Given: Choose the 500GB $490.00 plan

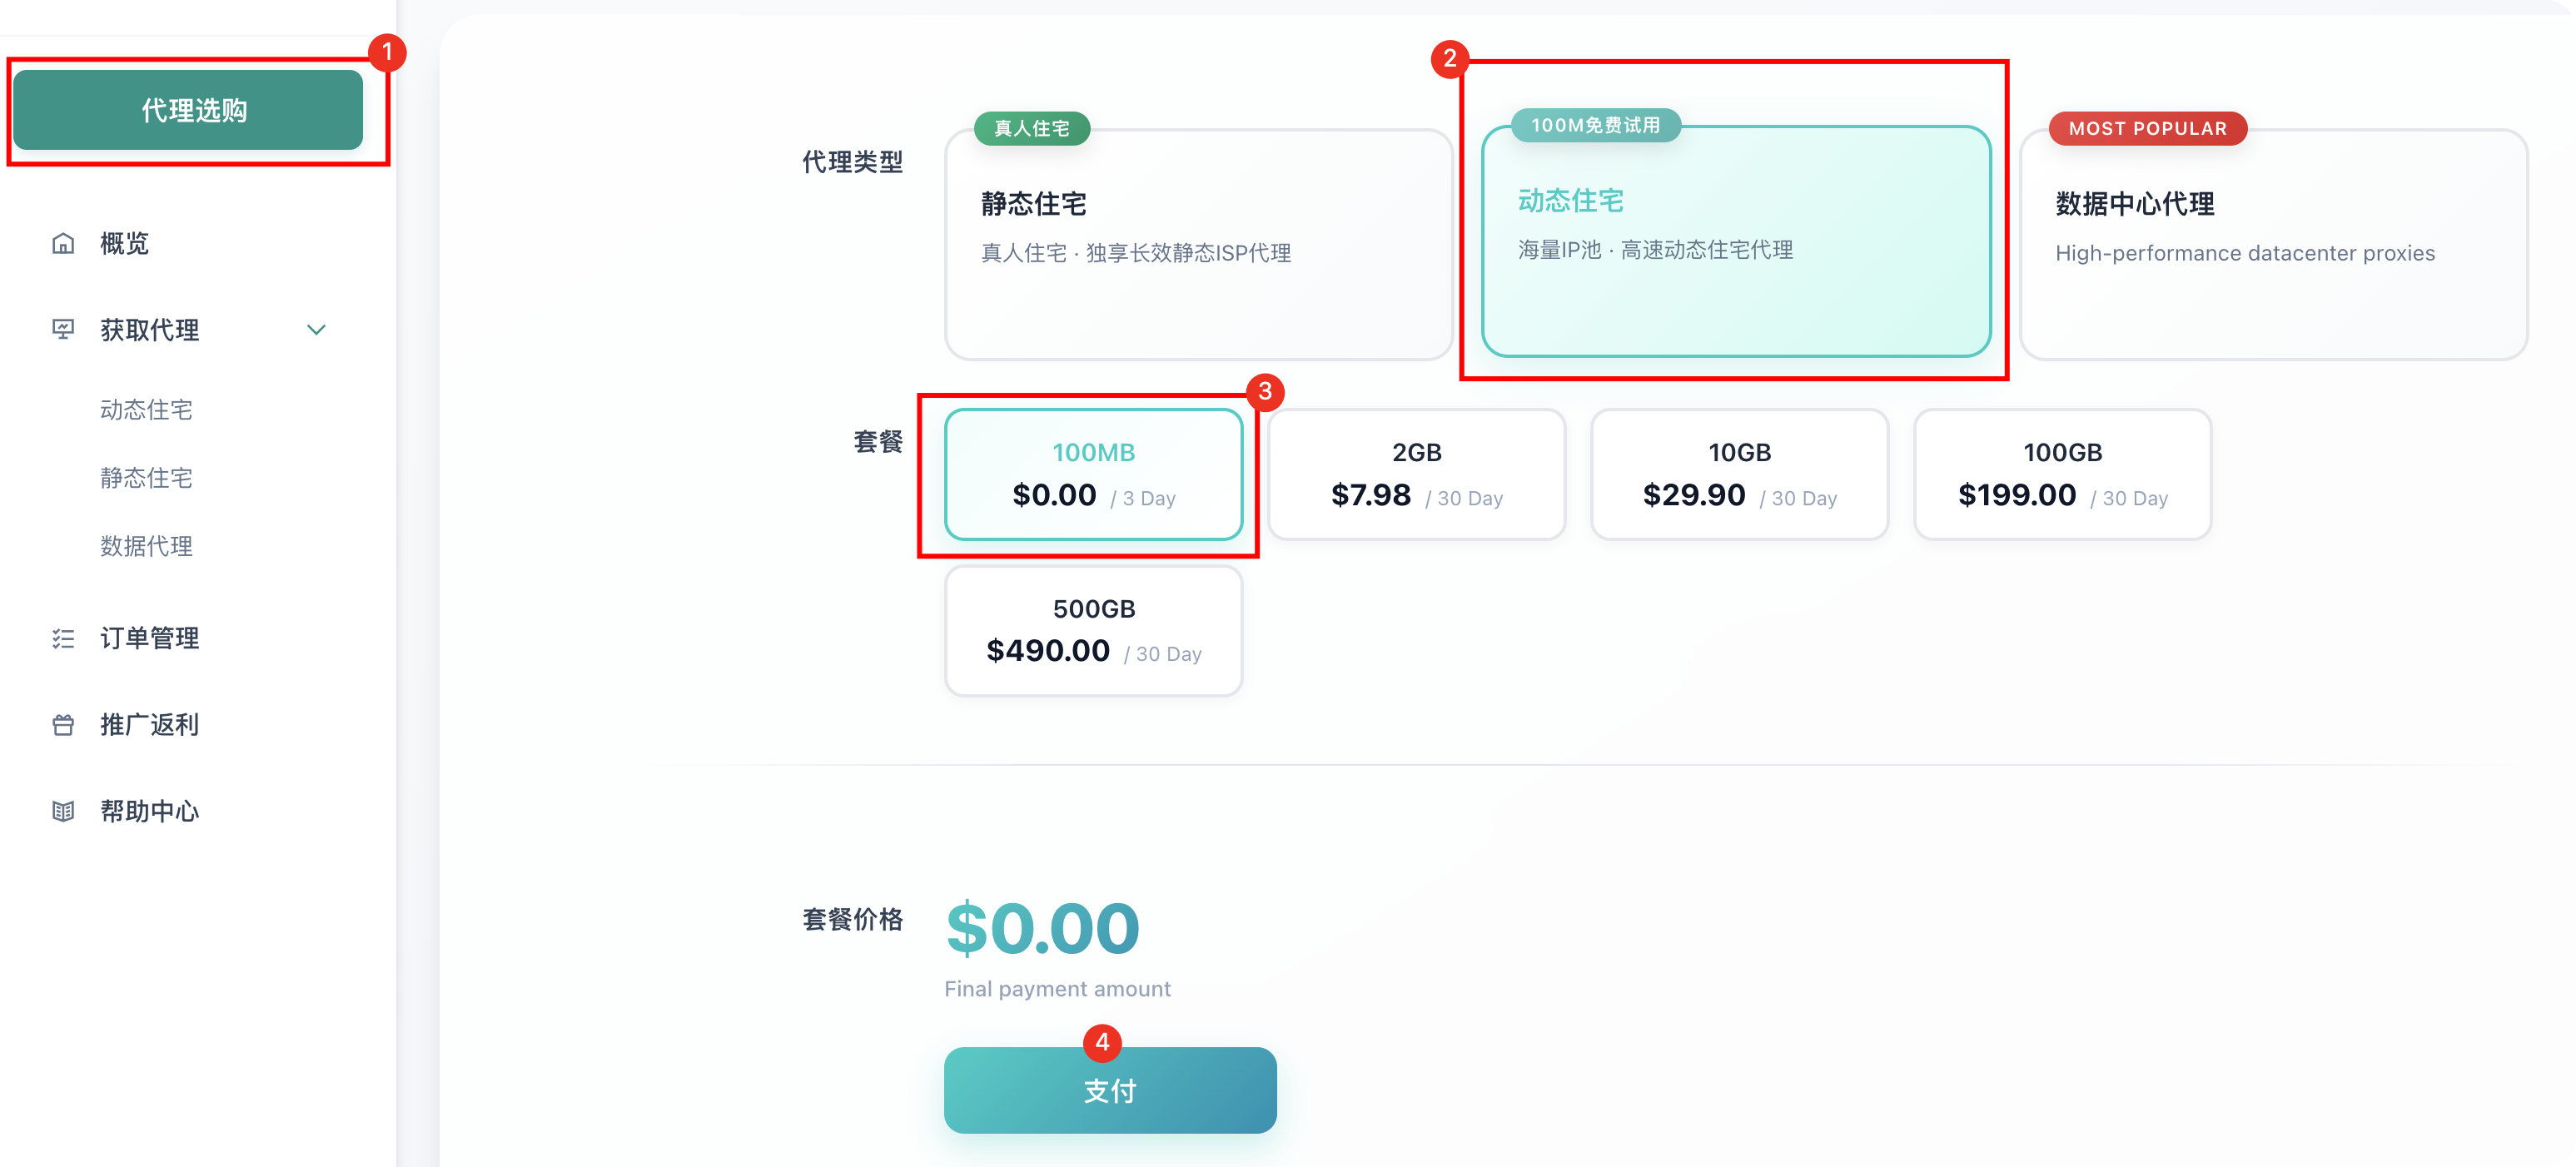Looking at the screenshot, I should point(1093,631).
